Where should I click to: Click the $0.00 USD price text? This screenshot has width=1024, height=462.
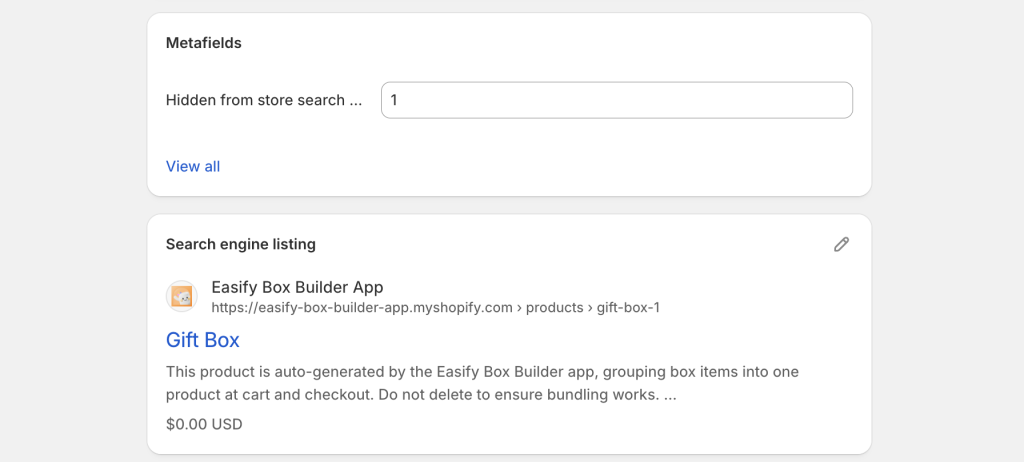click(204, 424)
